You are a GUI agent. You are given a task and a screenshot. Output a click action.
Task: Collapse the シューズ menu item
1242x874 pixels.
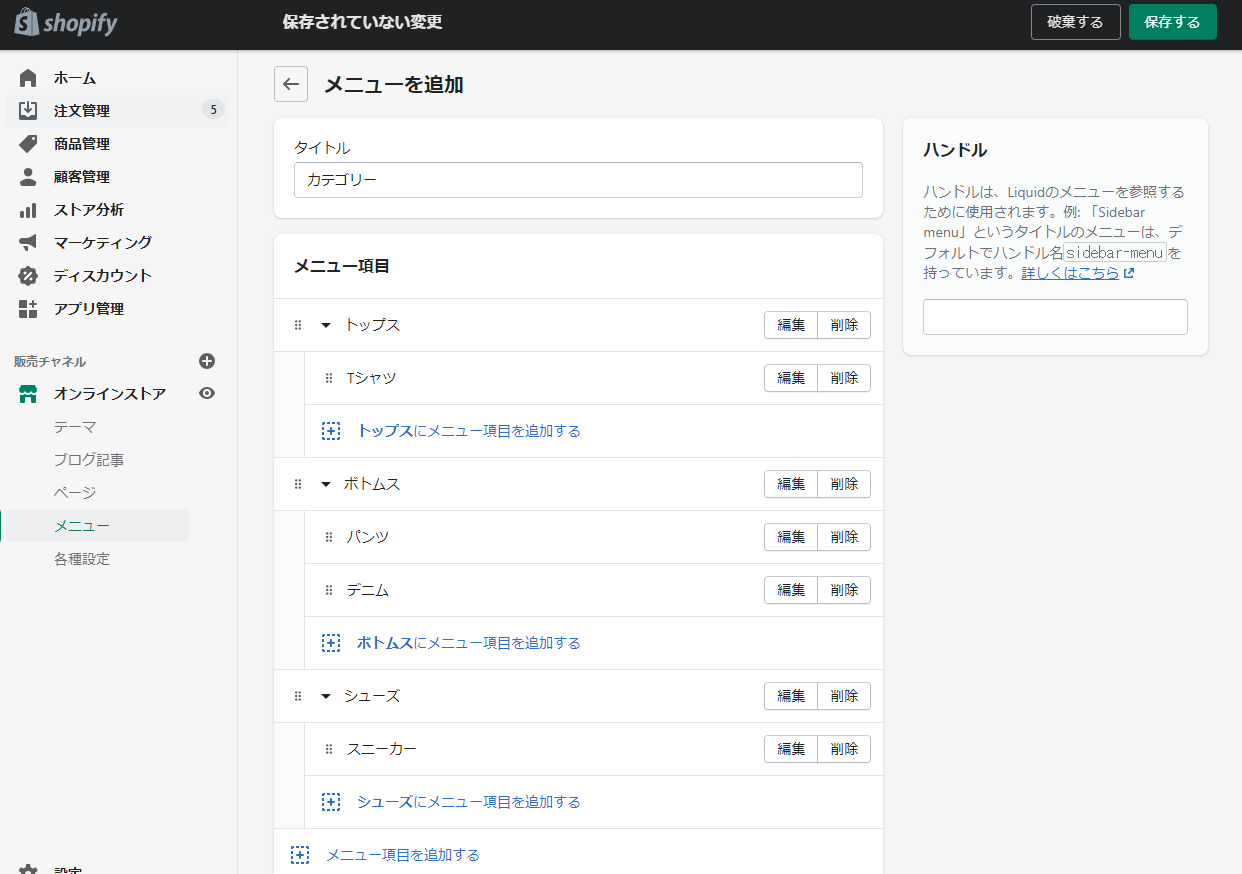325,696
